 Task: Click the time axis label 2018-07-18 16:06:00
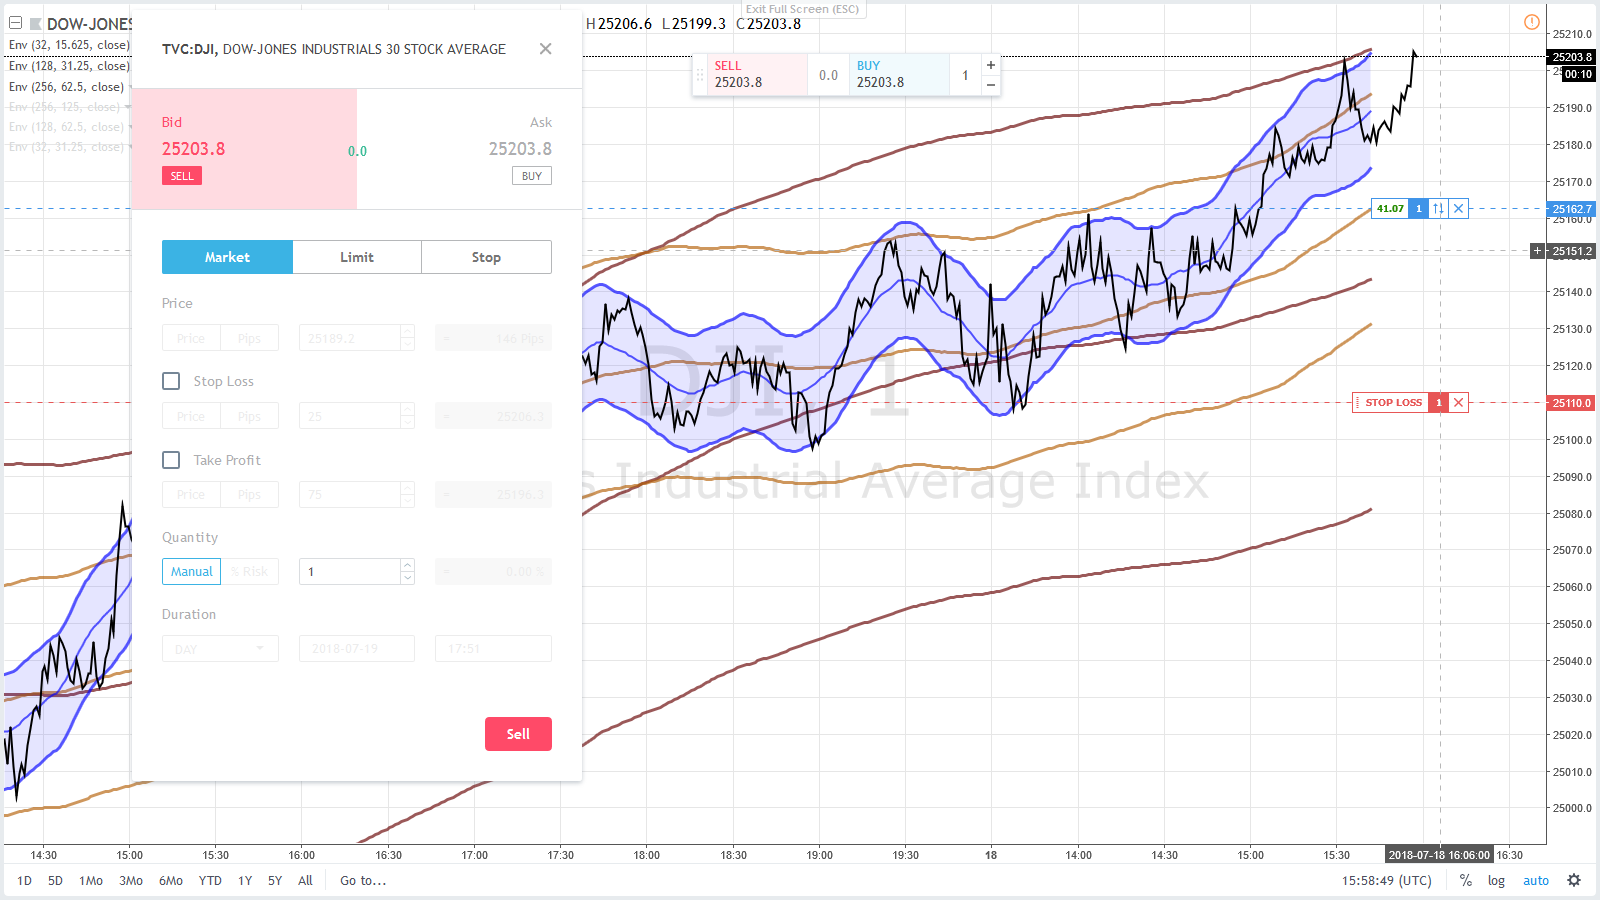[x=1440, y=855]
